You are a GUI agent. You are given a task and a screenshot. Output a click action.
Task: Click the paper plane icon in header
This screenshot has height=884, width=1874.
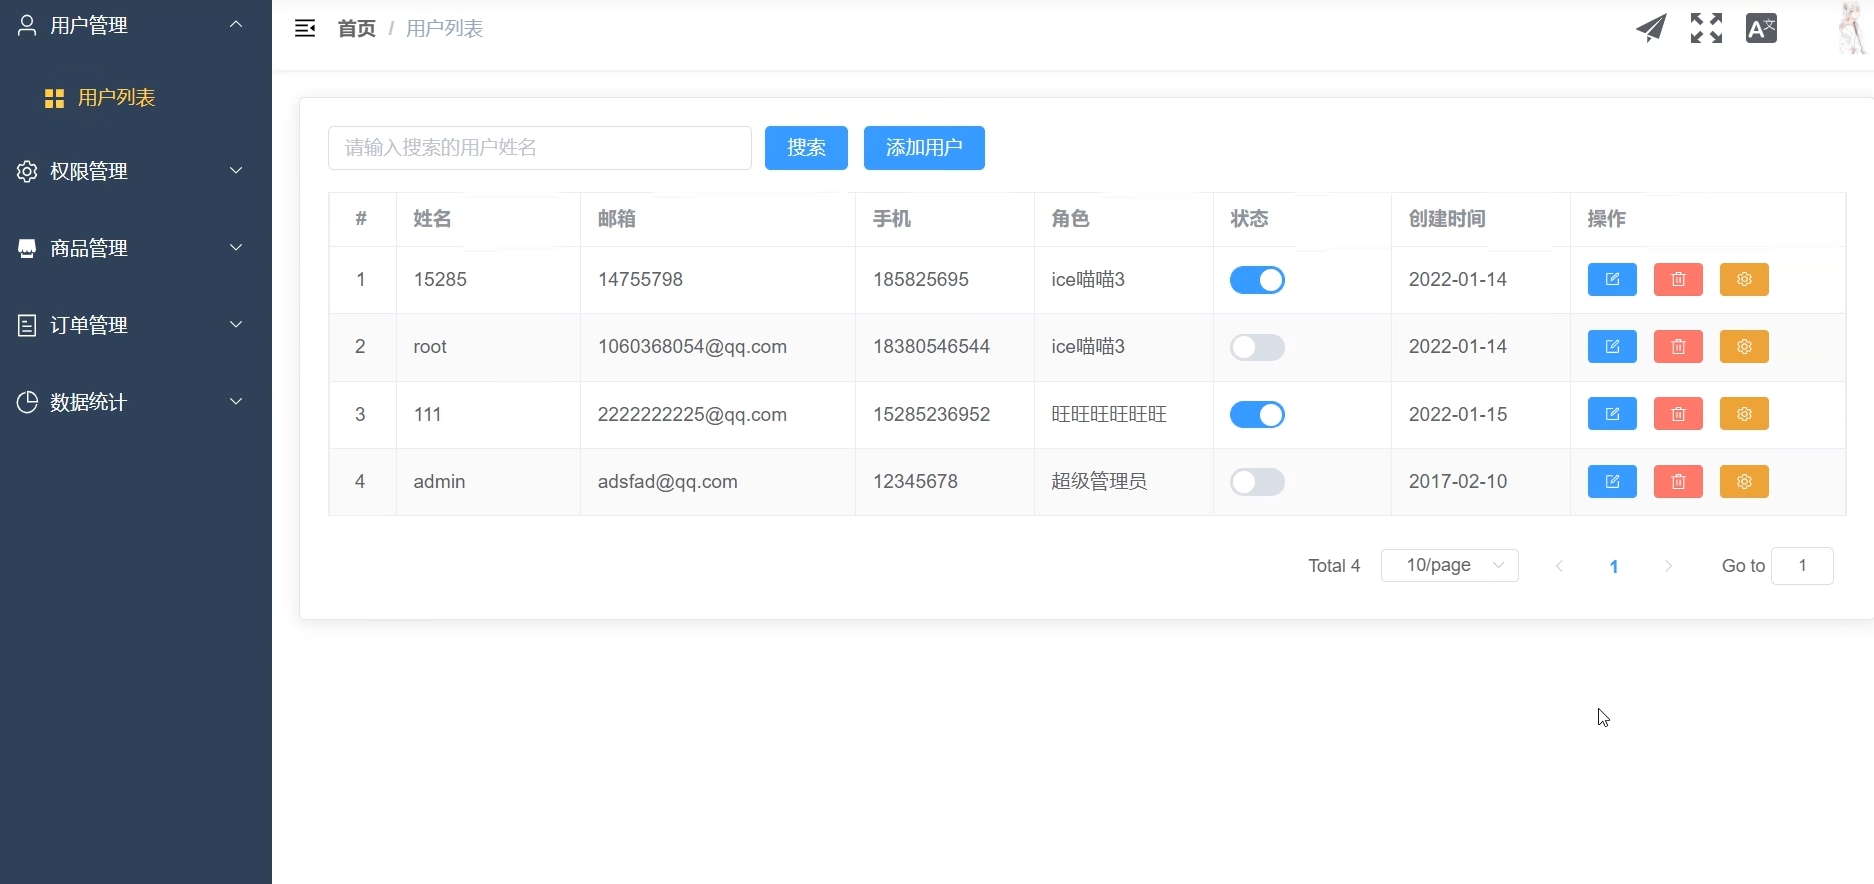[x=1651, y=28]
